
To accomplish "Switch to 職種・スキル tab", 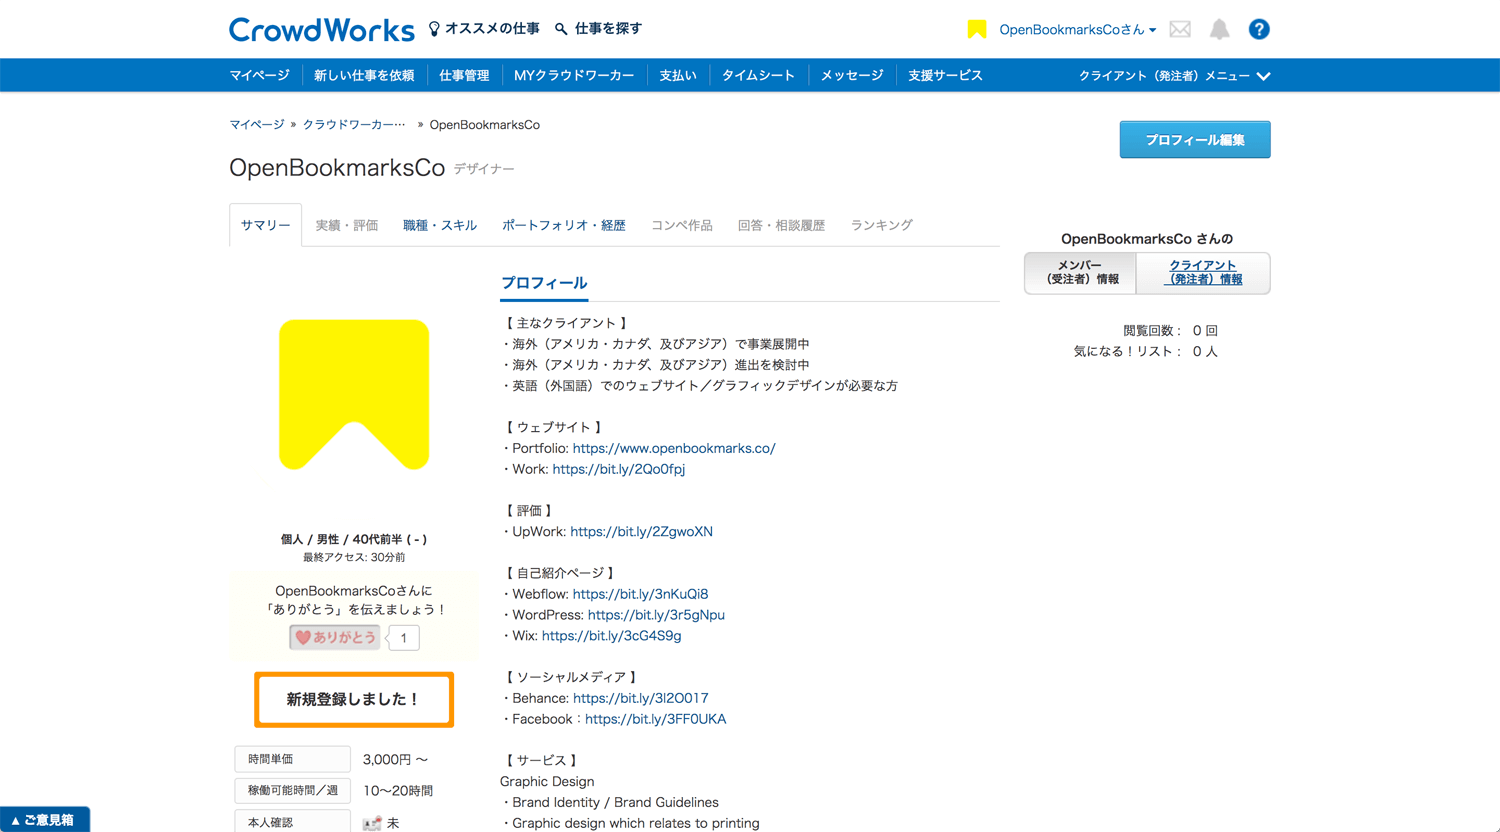I will point(439,225).
